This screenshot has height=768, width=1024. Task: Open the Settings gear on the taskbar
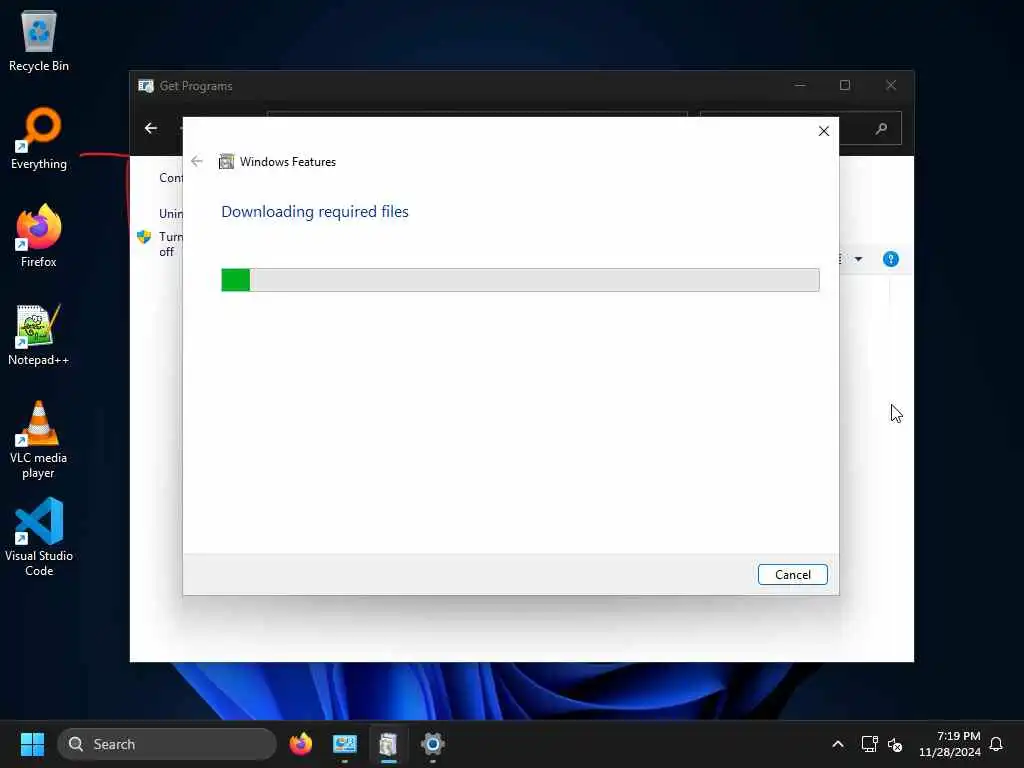(x=432, y=744)
